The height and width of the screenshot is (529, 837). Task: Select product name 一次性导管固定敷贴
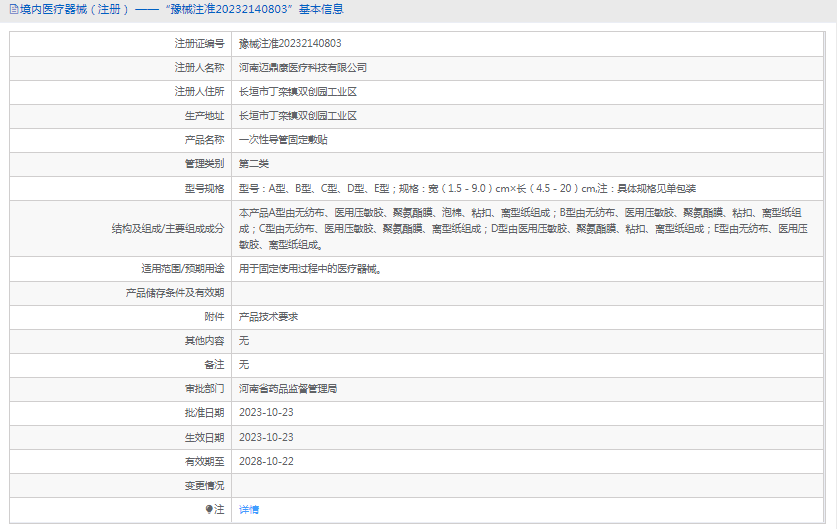pos(283,140)
